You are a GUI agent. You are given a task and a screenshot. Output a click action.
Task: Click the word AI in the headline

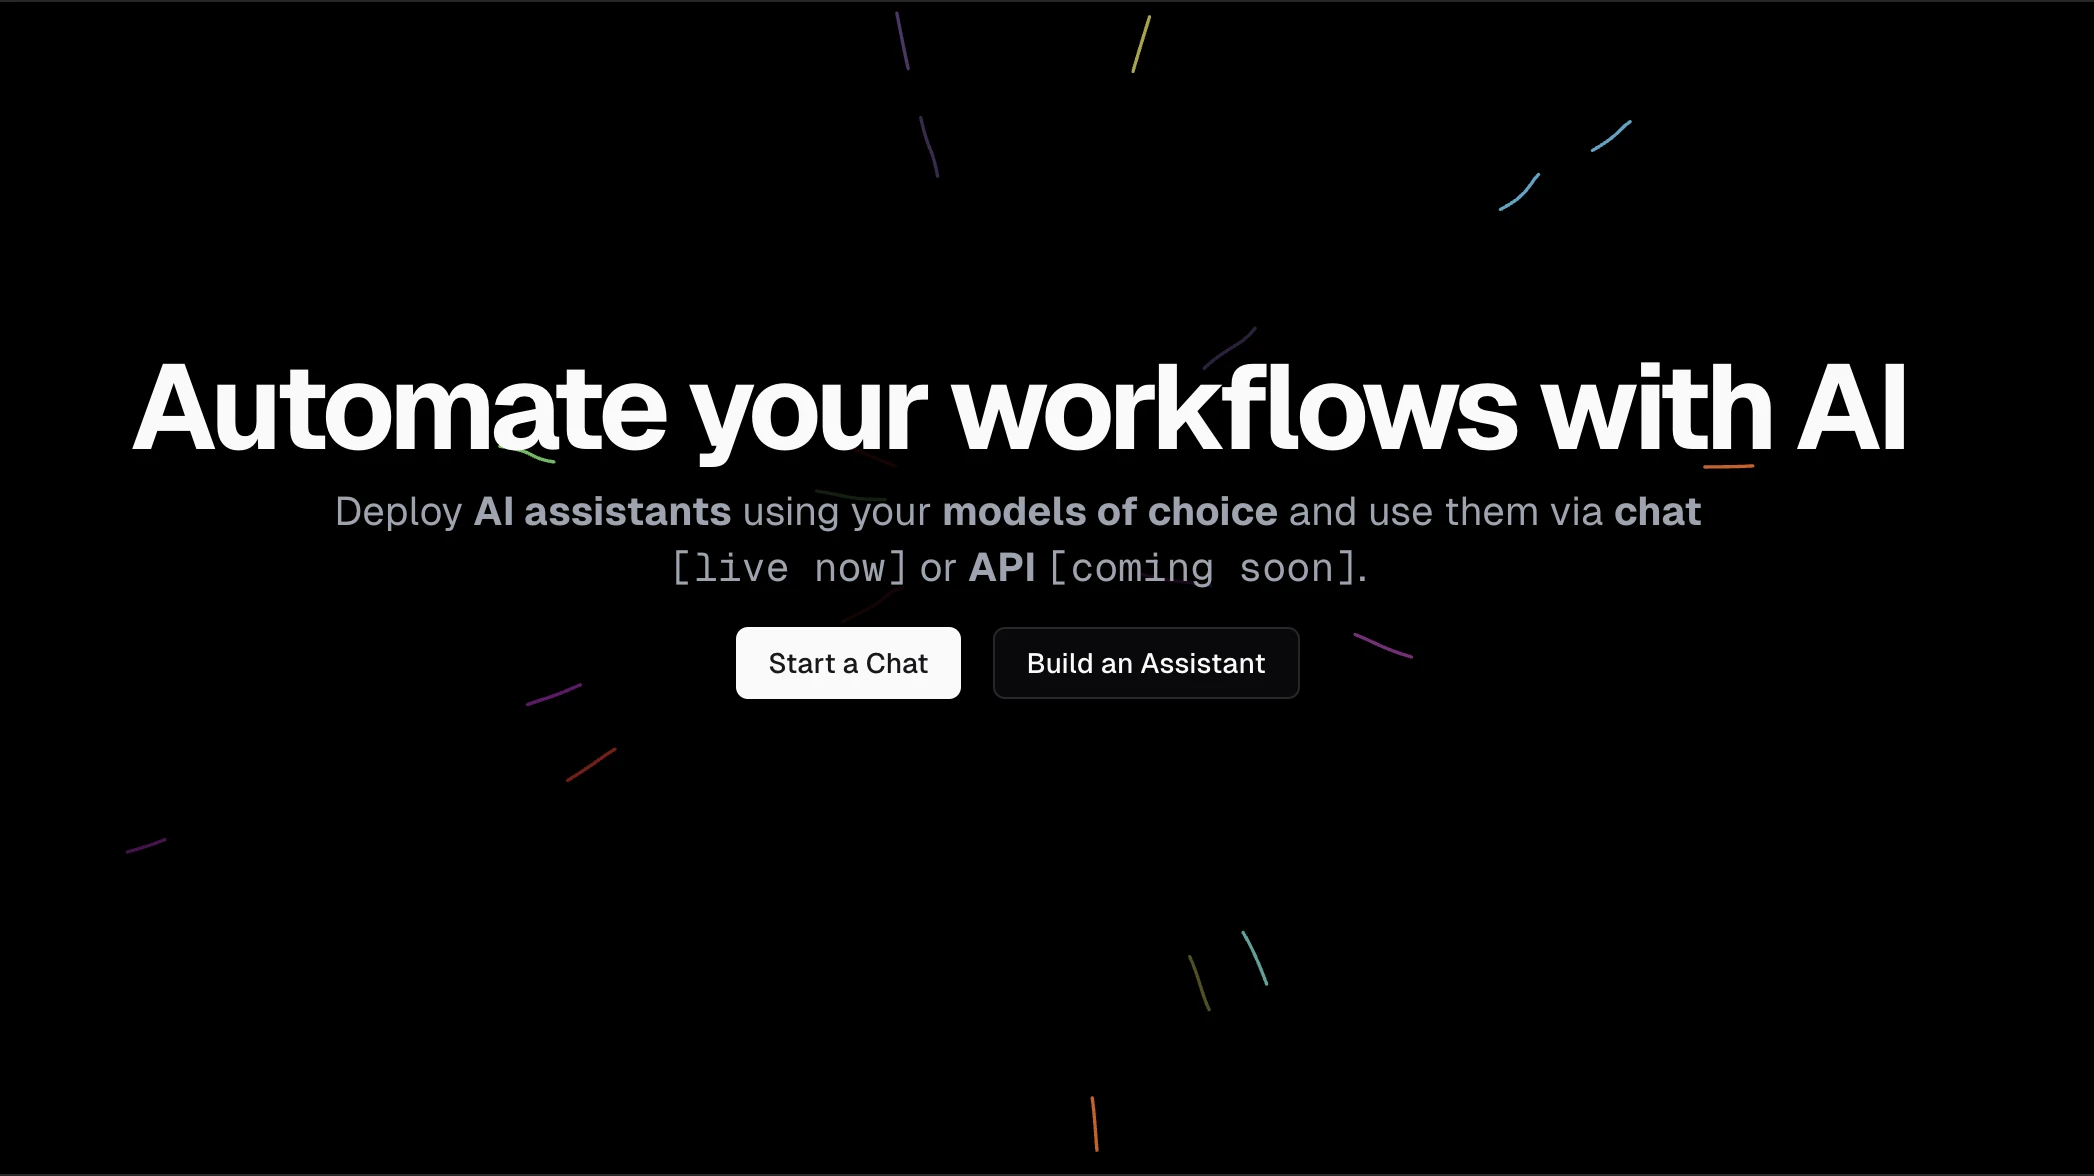tap(1852, 410)
